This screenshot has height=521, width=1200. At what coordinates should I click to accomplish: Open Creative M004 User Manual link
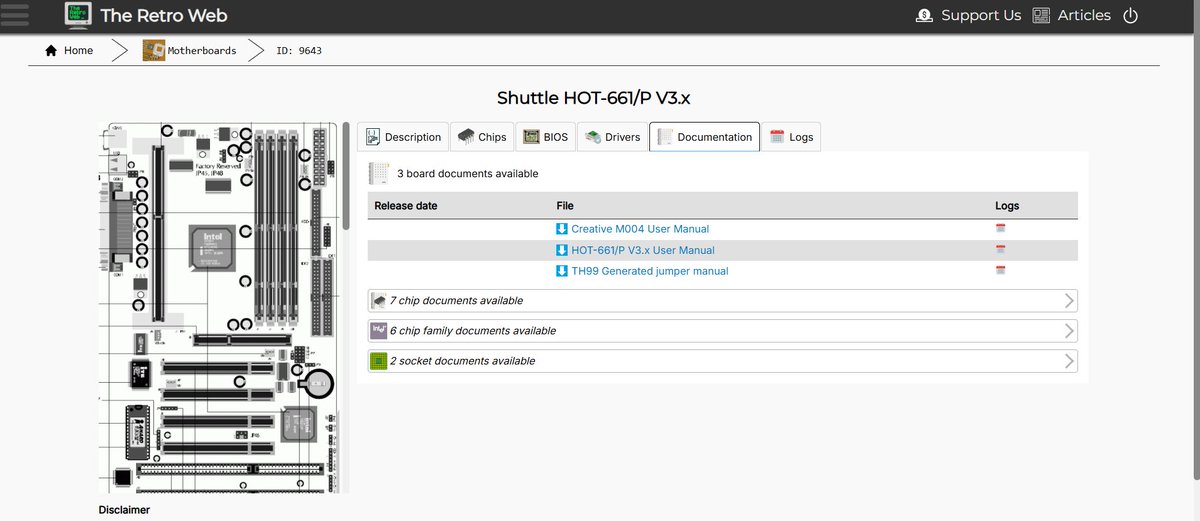(x=640, y=229)
